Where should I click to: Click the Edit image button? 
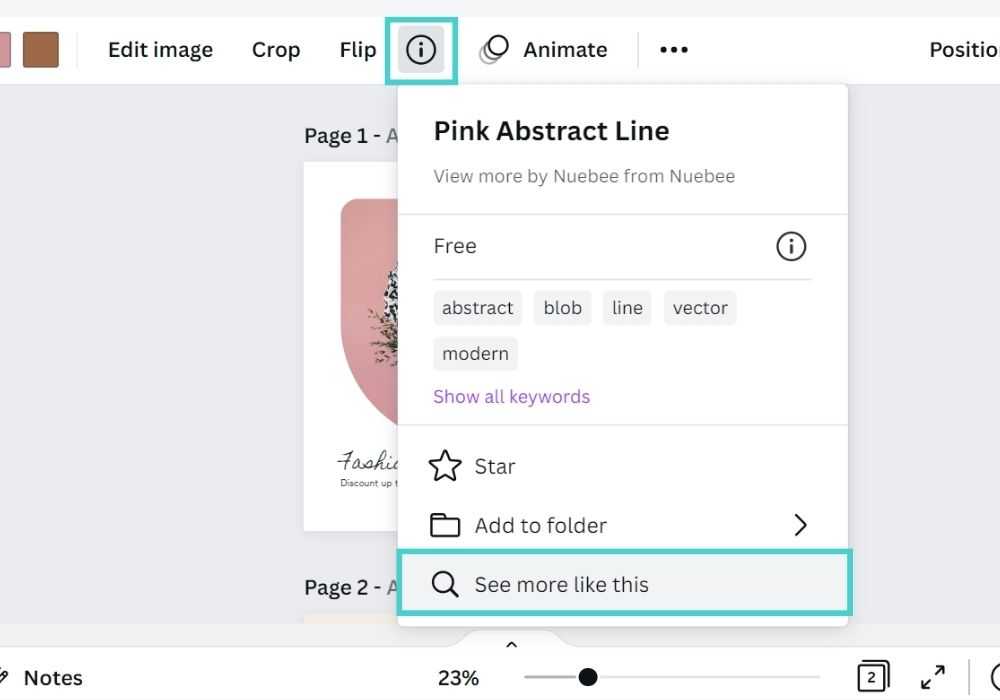pos(160,49)
